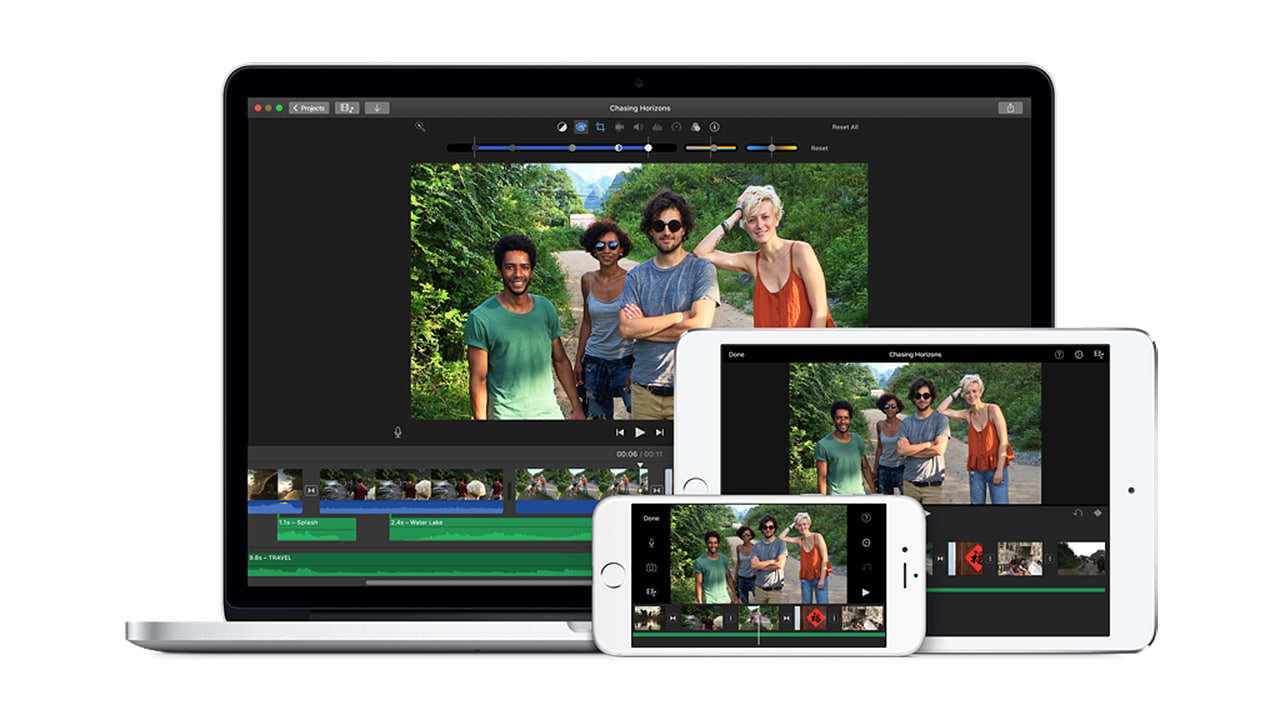Open the settings gear on the iPhone
Image resolution: width=1280 pixels, height=720 pixels.
pyautogui.click(x=866, y=542)
